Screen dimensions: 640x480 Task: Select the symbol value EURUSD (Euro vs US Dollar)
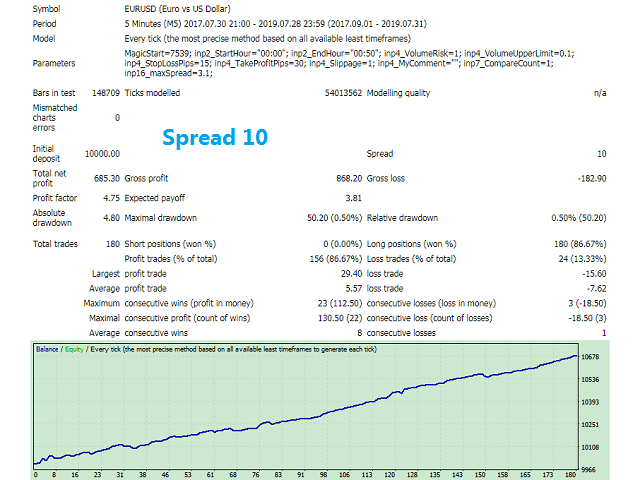point(178,9)
